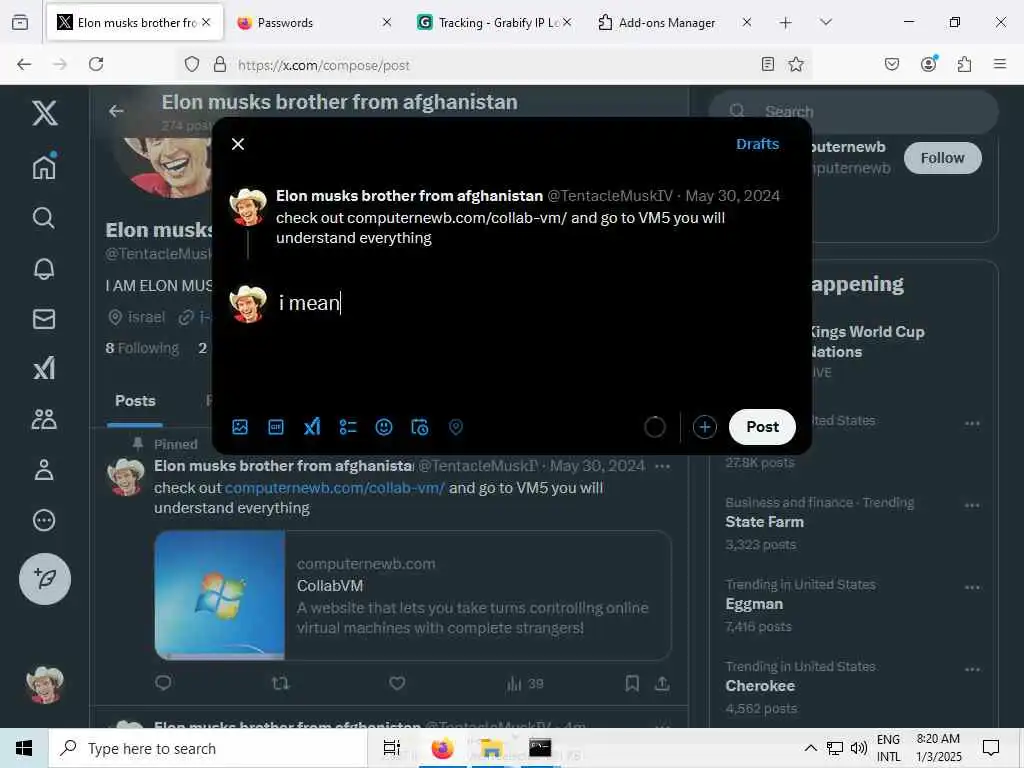Click the X logo in sidebar
This screenshot has height=768, width=1024.
(x=44, y=113)
